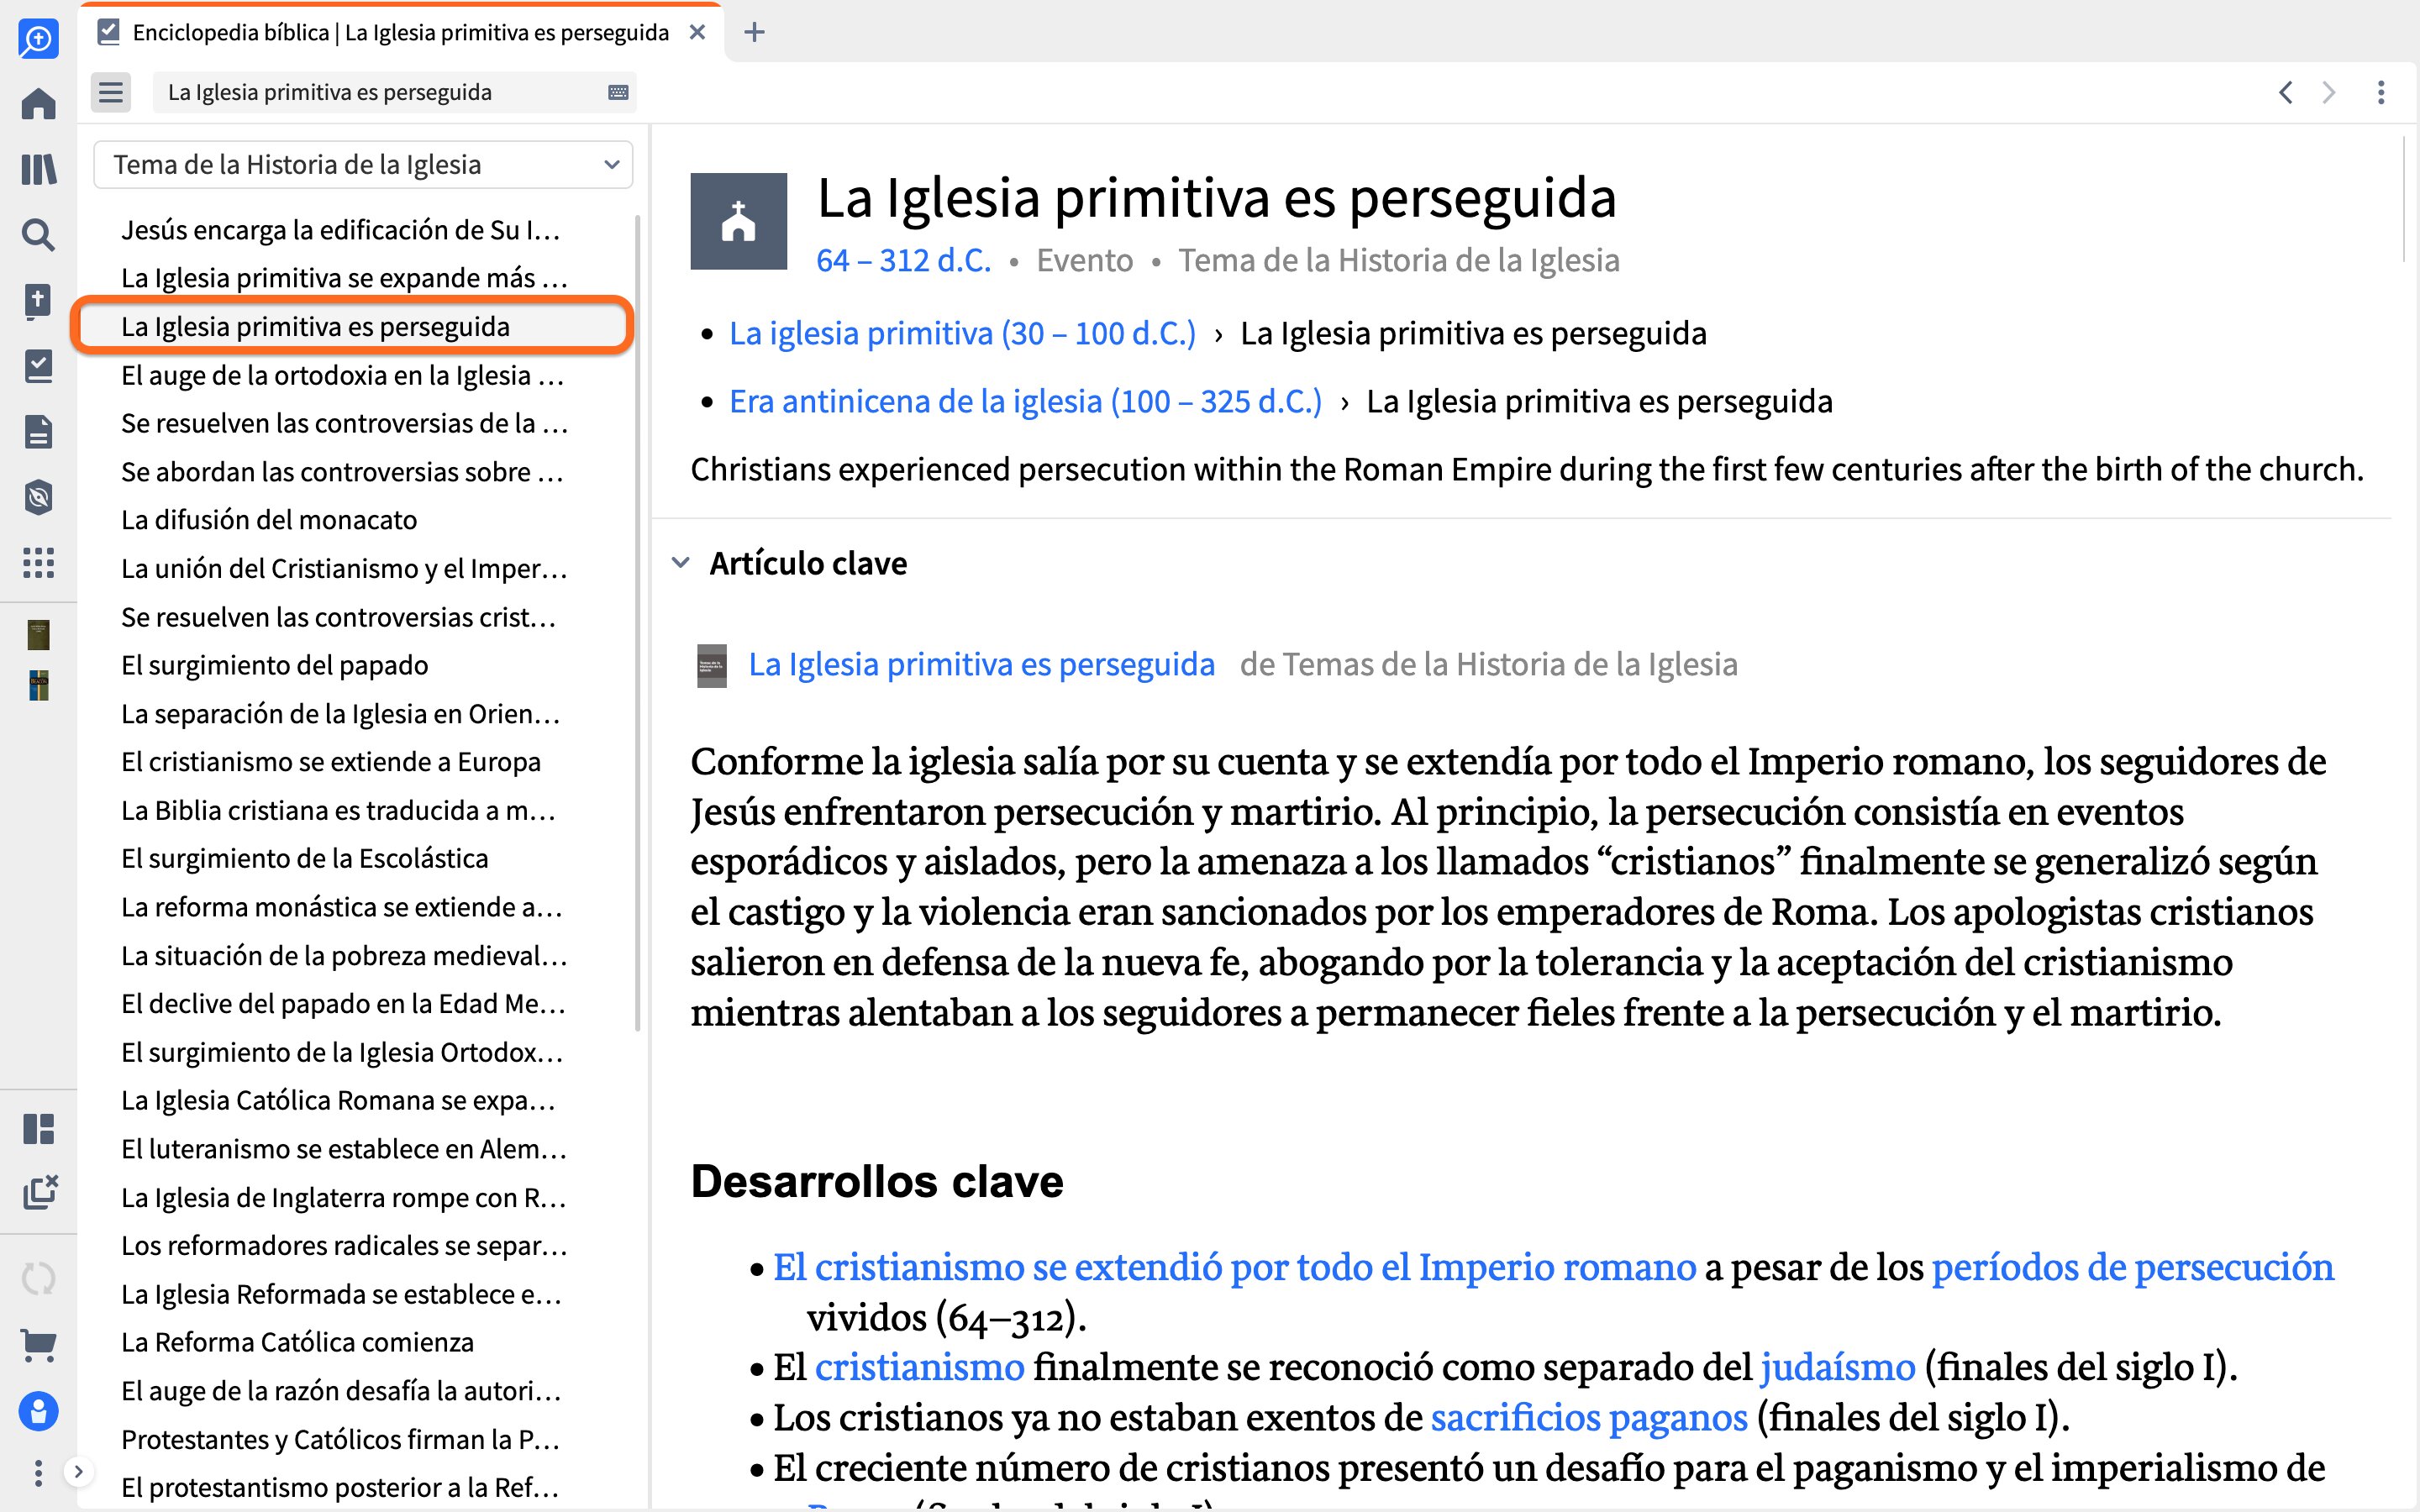This screenshot has width=2420, height=1512.
Task: Open the magnifier Search icon in sidebar
Action: 38,235
